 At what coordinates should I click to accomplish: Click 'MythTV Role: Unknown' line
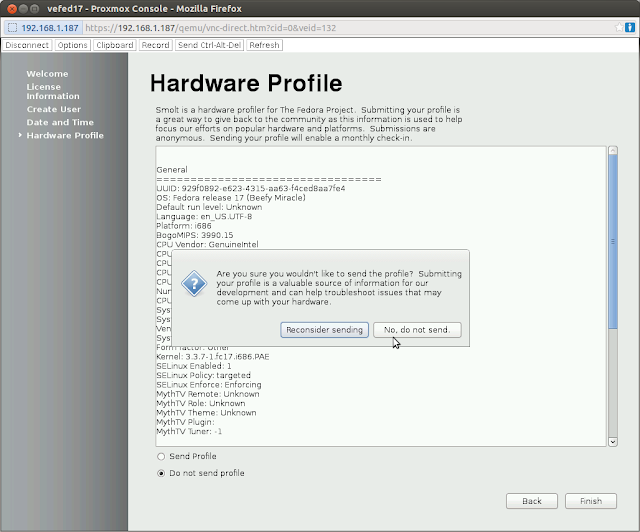point(201,404)
